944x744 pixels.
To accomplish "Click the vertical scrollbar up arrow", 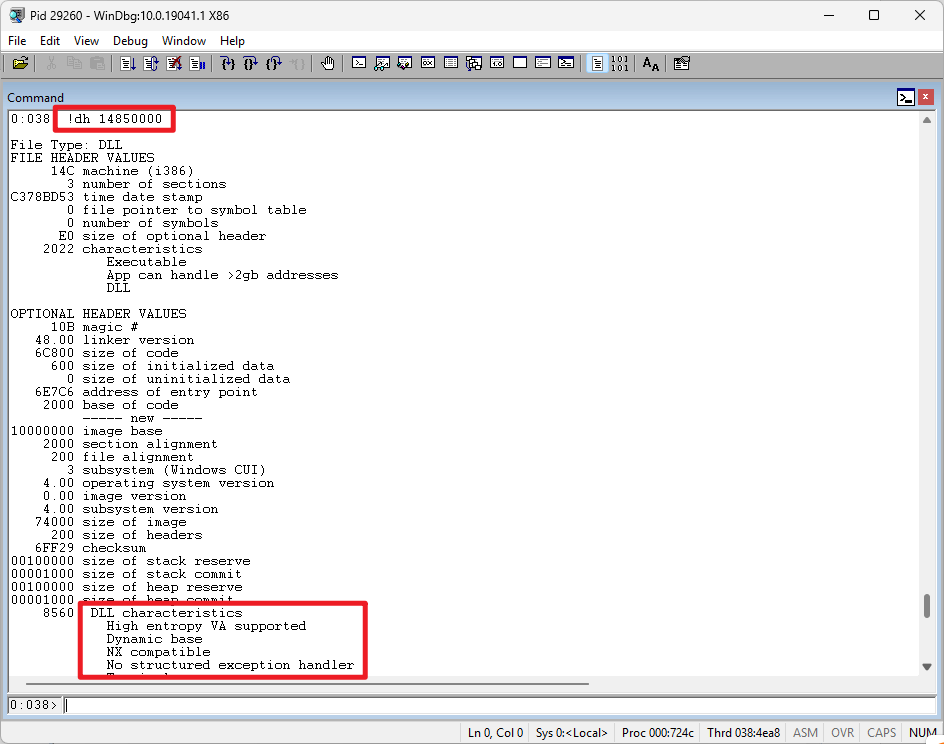I will click(927, 119).
